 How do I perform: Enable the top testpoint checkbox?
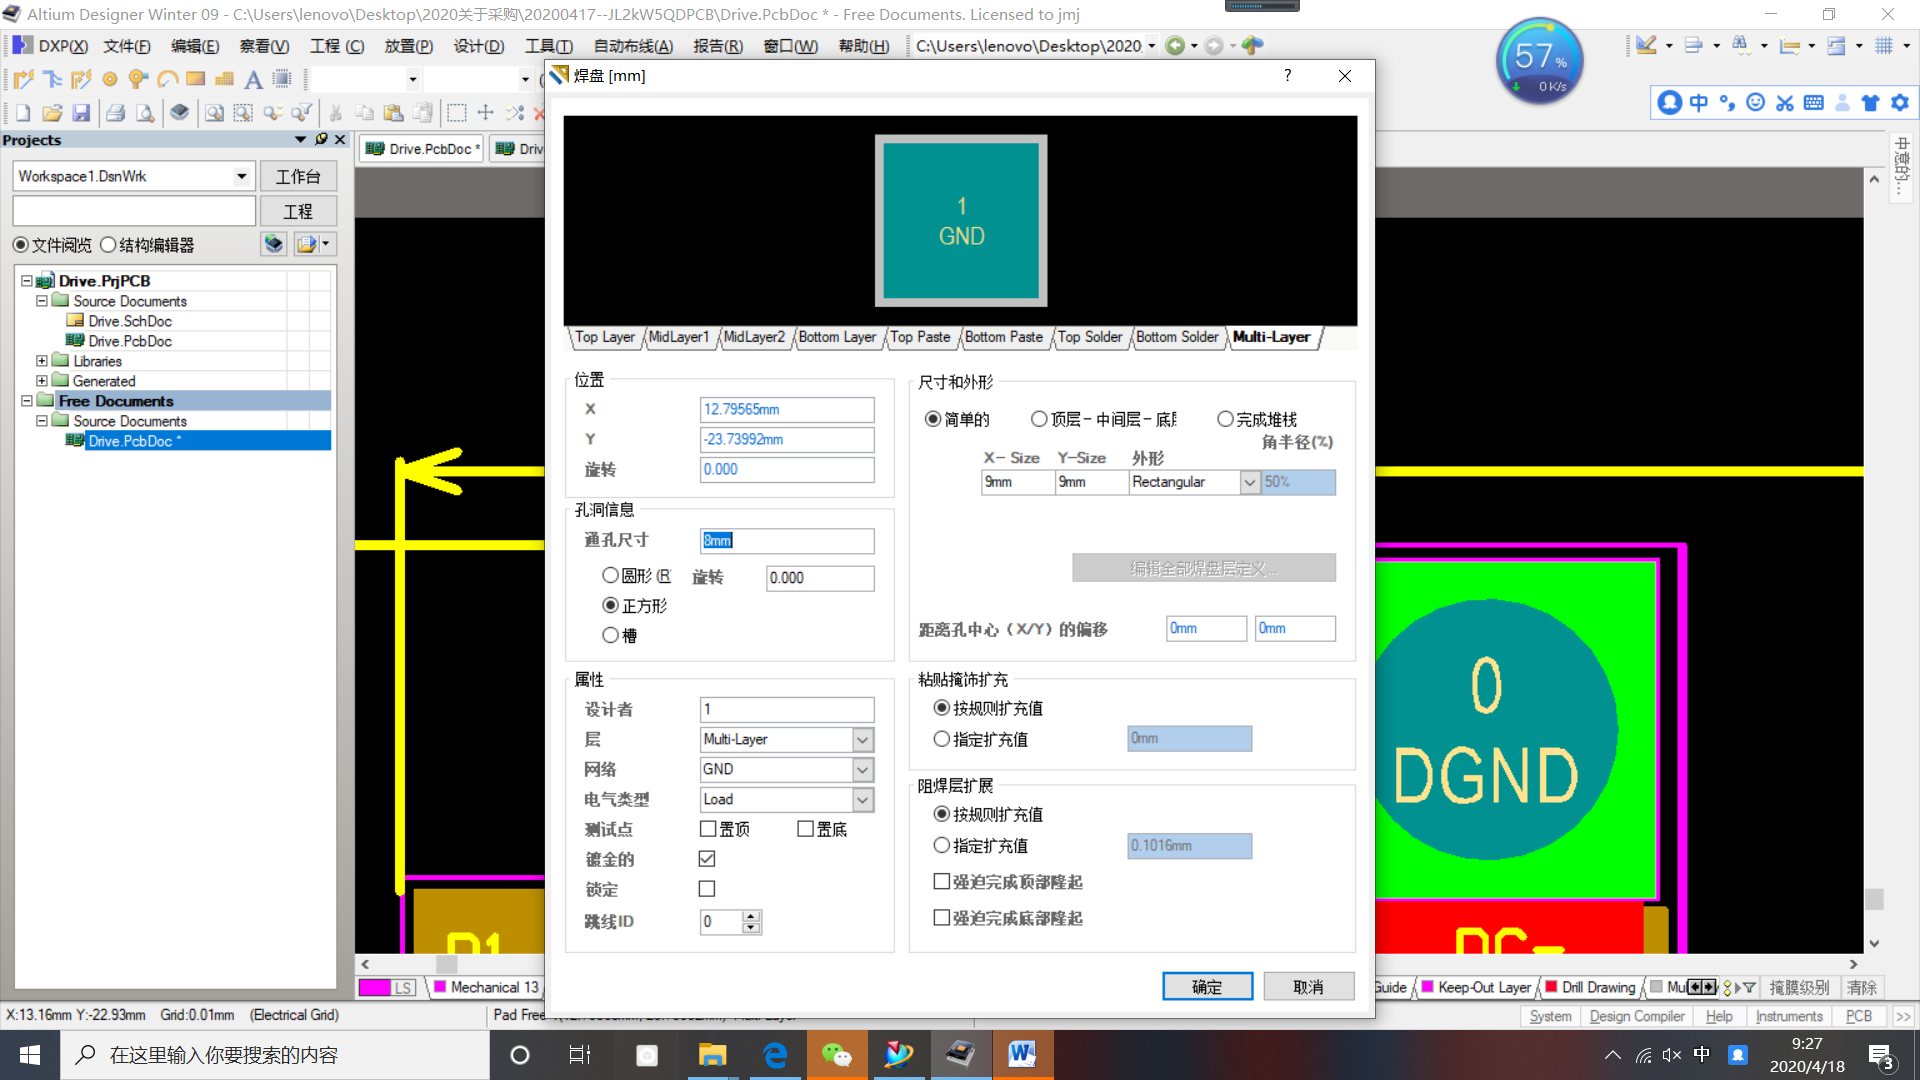click(x=708, y=829)
